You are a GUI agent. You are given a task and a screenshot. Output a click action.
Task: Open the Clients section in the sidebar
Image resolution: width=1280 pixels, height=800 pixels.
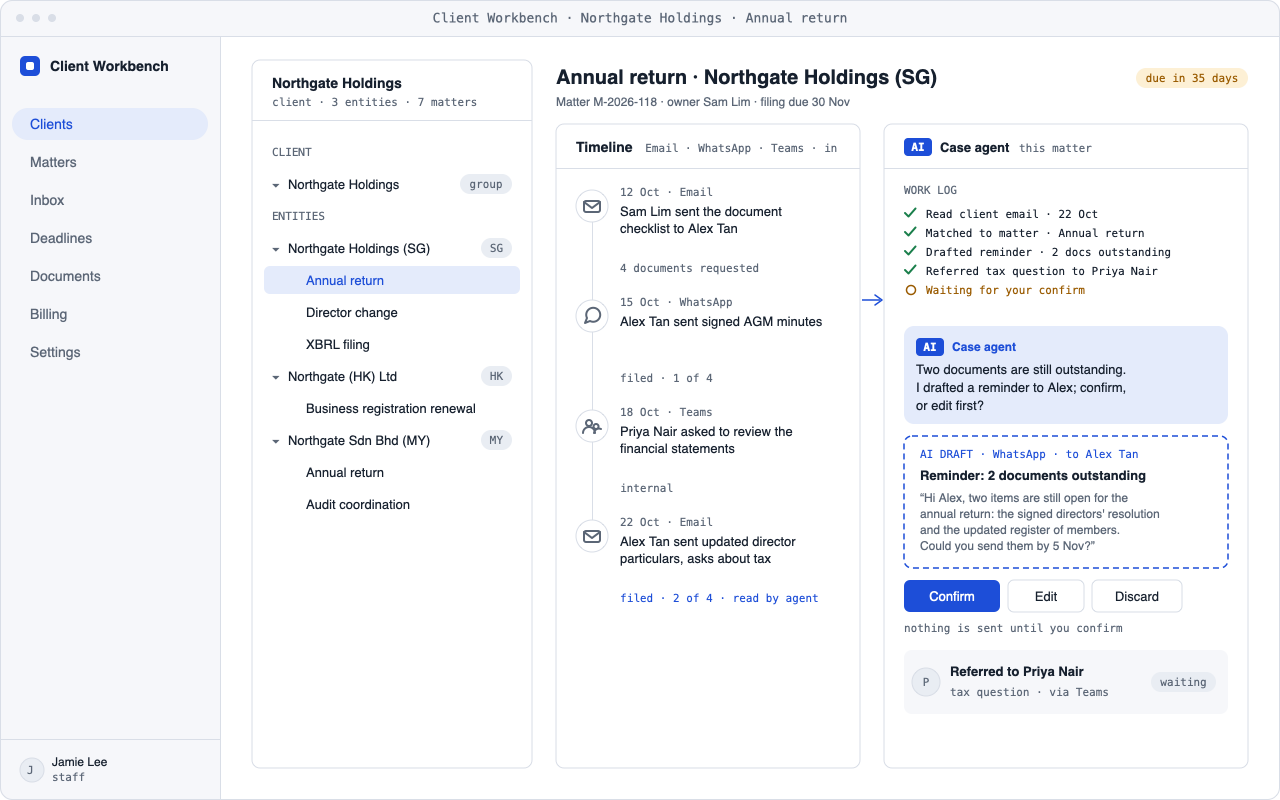pos(110,124)
